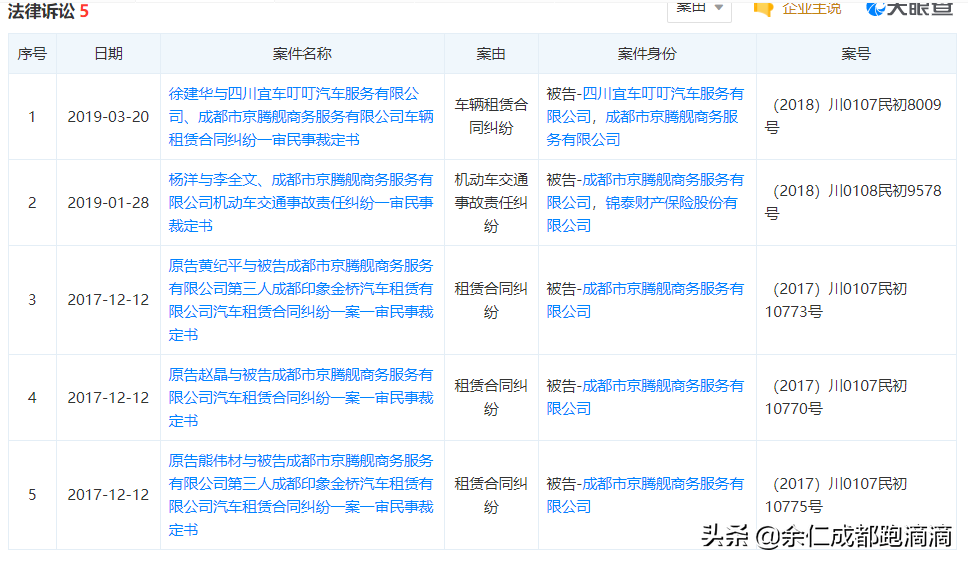Image resolution: width=968 pixels, height=564 pixels.
Task: Select sequence number 5 cell
Action: tap(32, 495)
